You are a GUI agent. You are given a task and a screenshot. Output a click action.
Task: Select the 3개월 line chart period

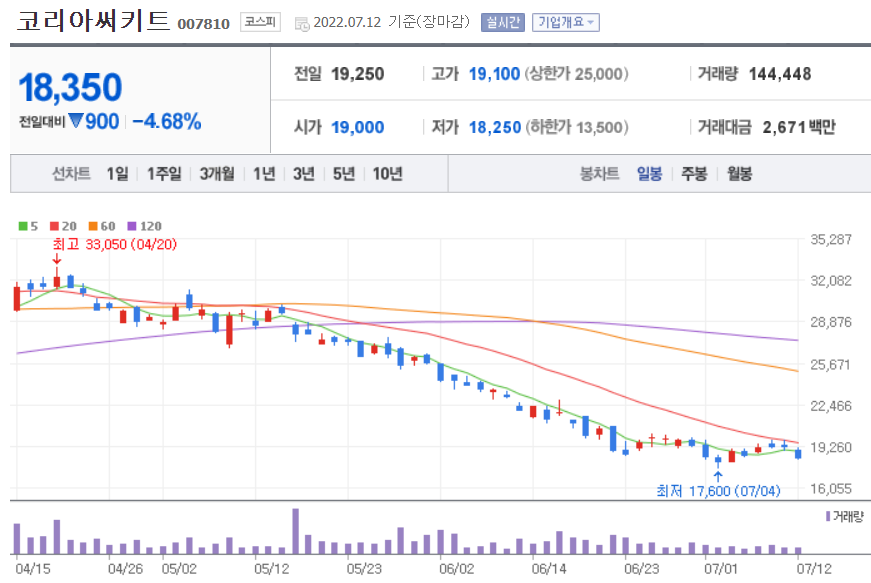click(x=217, y=174)
